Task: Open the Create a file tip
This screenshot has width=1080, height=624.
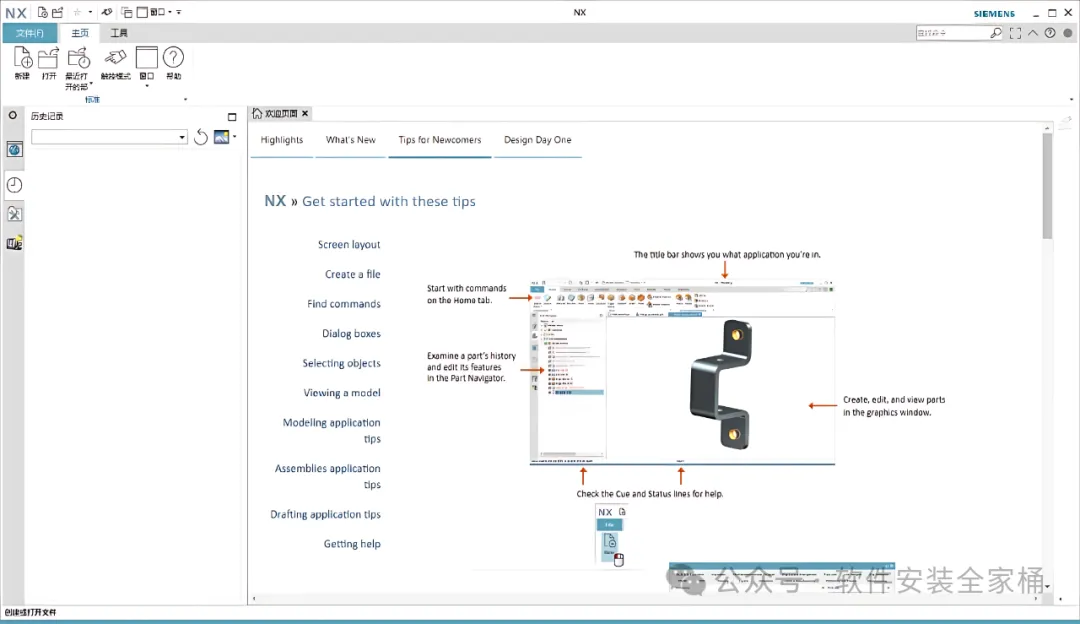Action: pyautogui.click(x=353, y=274)
